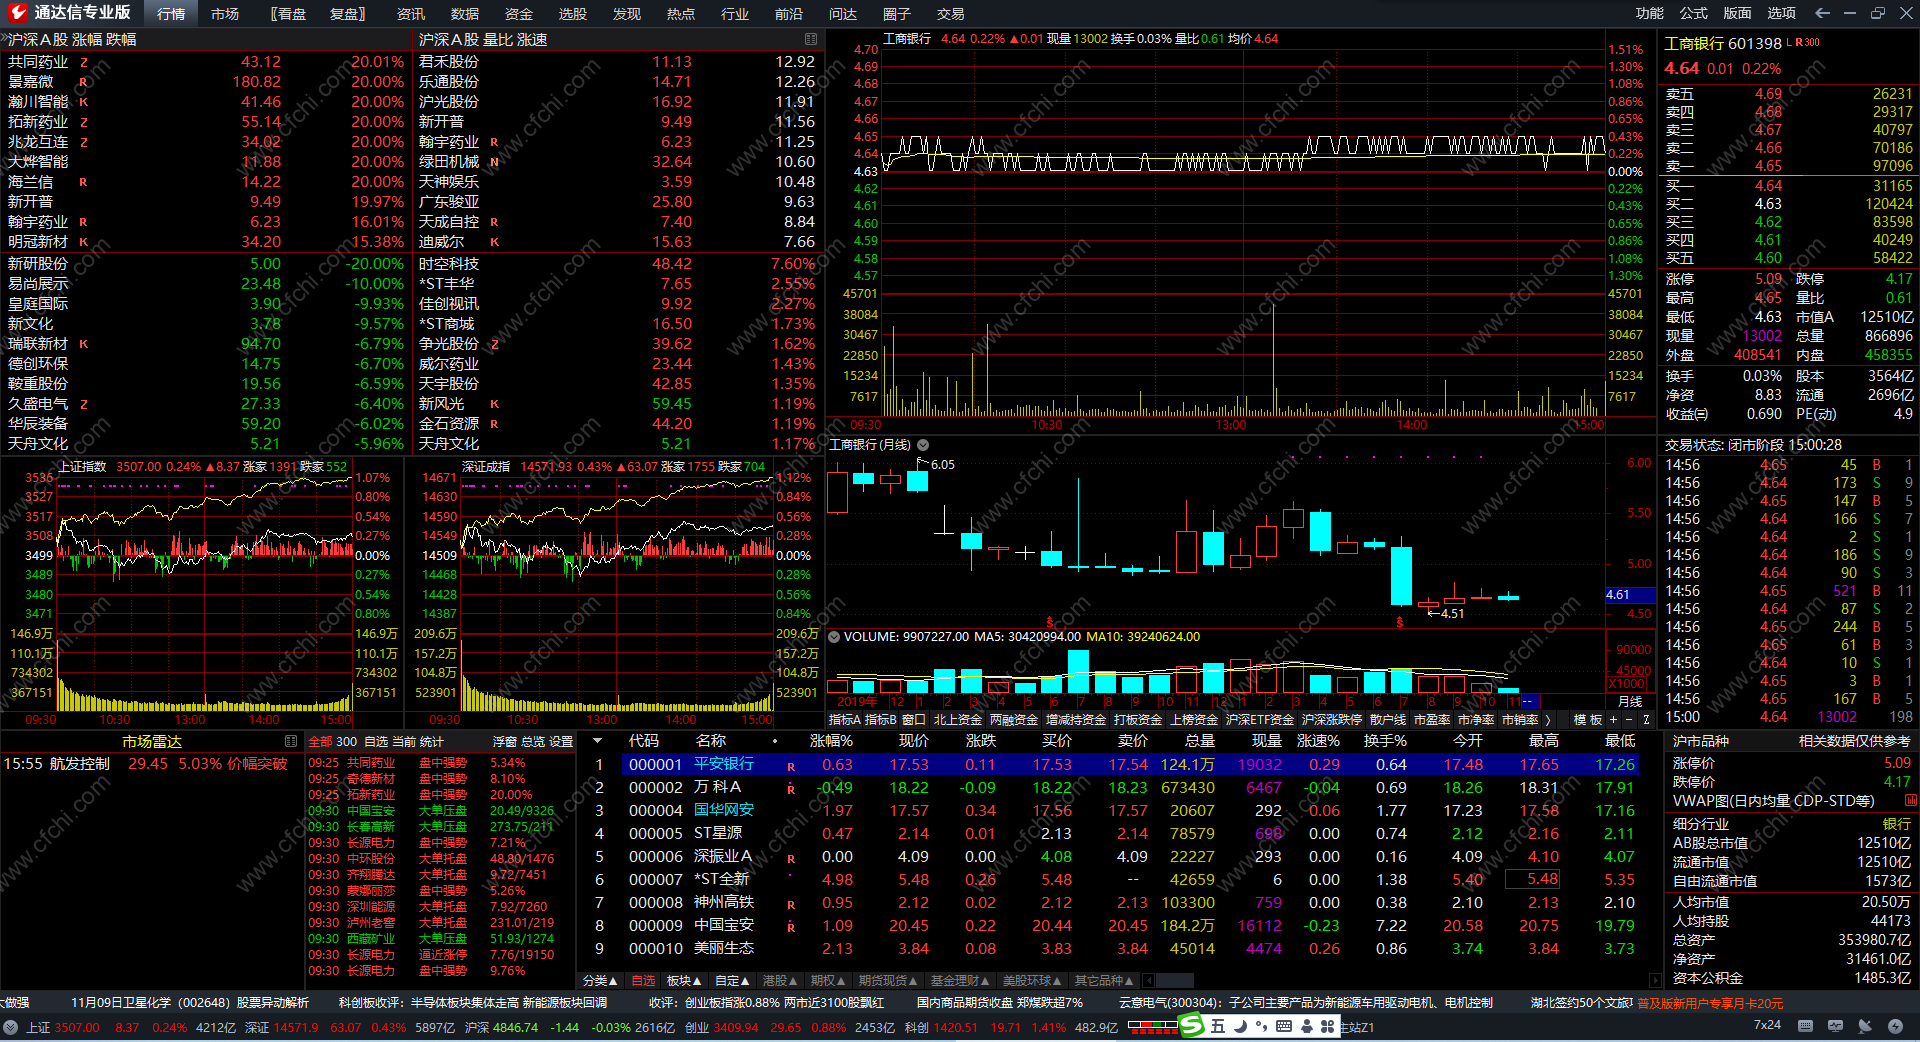Click the 指标A button
This screenshot has width=1920, height=1042.
coord(845,720)
